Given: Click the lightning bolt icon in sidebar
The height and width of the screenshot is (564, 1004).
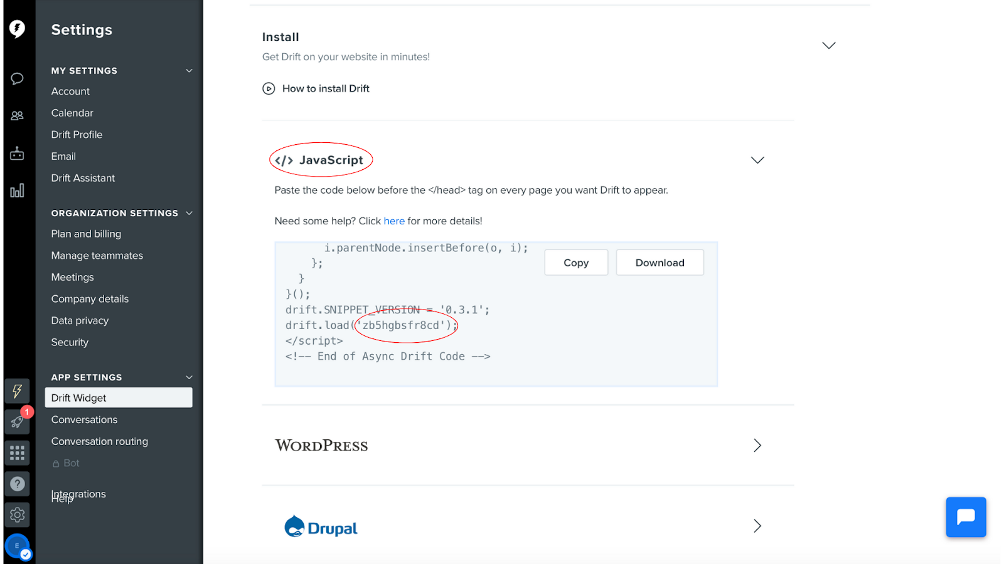Looking at the screenshot, I should [17, 391].
